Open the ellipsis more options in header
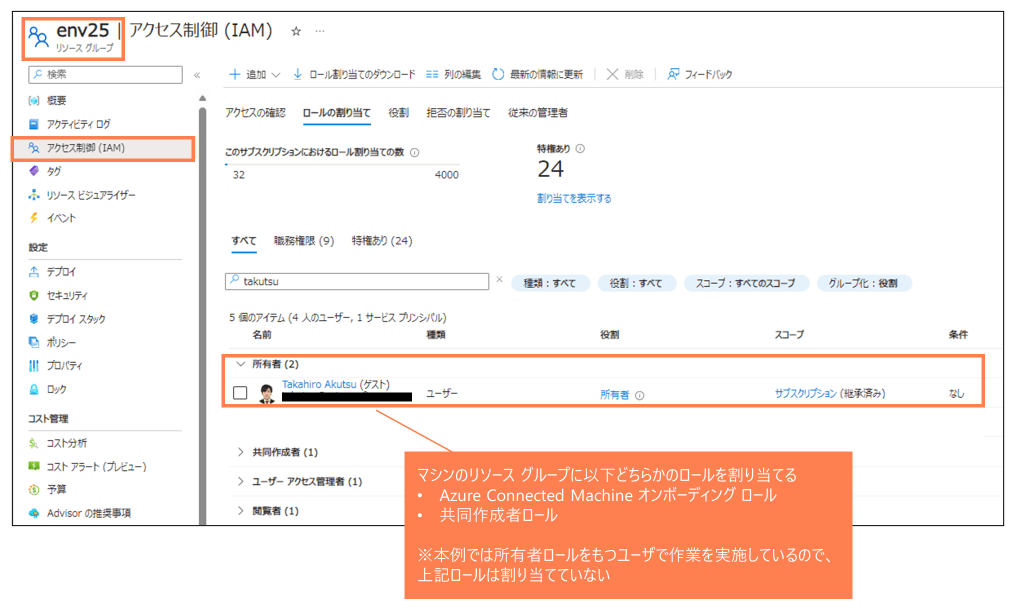 click(x=320, y=31)
